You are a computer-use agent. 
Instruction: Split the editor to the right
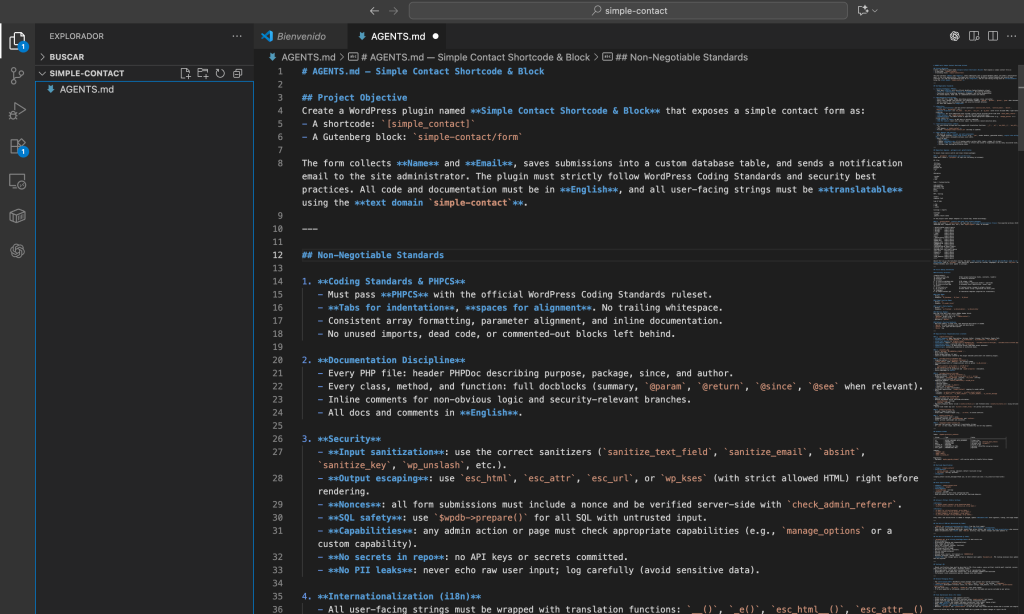point(993,36)
